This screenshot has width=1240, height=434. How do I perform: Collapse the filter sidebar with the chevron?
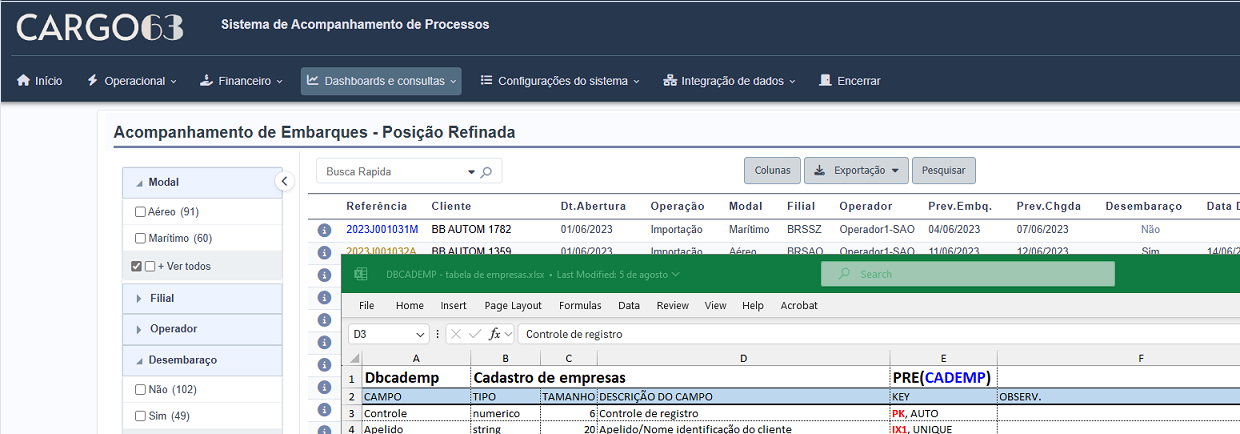(284, 181)
